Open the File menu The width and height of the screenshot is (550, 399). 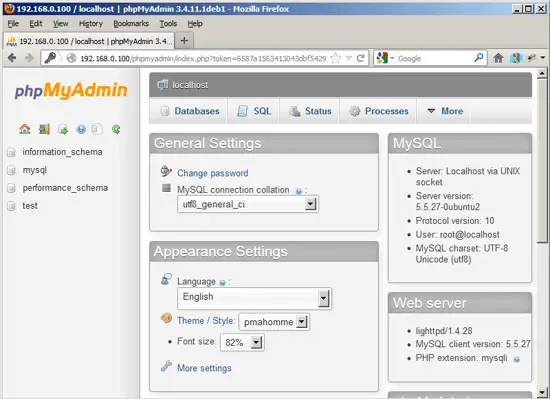point(13,24)
